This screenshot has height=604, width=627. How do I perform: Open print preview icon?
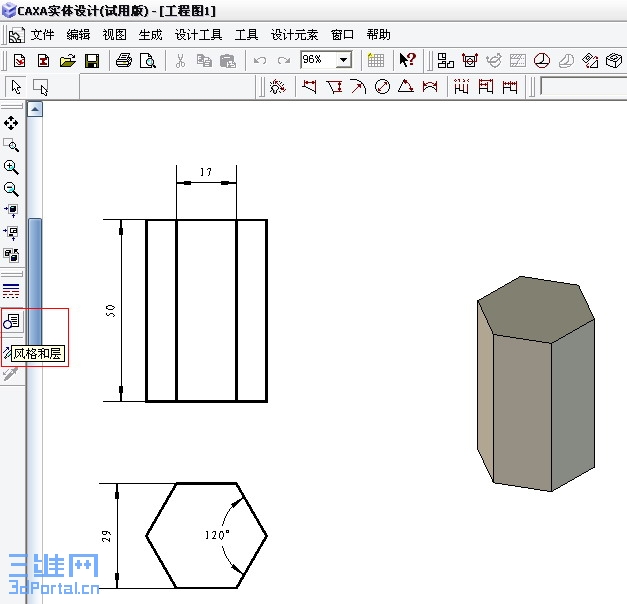[148, 61]
